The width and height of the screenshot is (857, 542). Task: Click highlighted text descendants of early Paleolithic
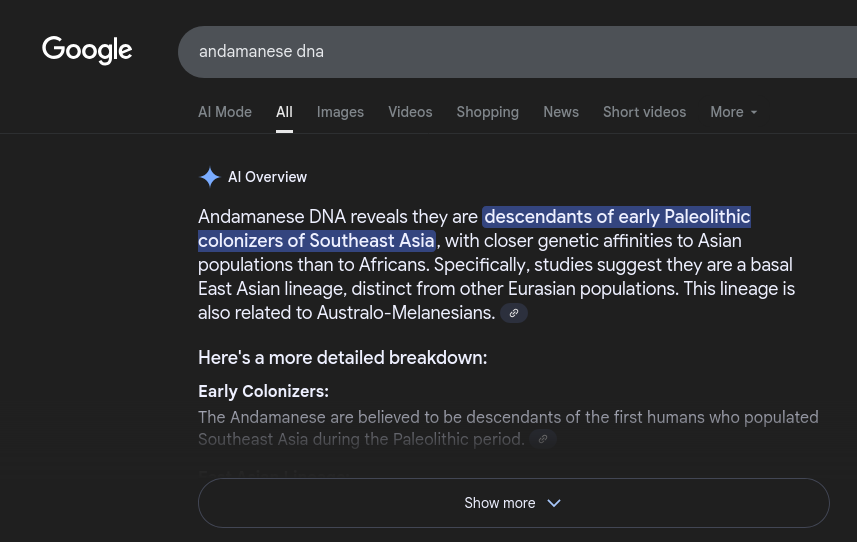tap(617, 217)
